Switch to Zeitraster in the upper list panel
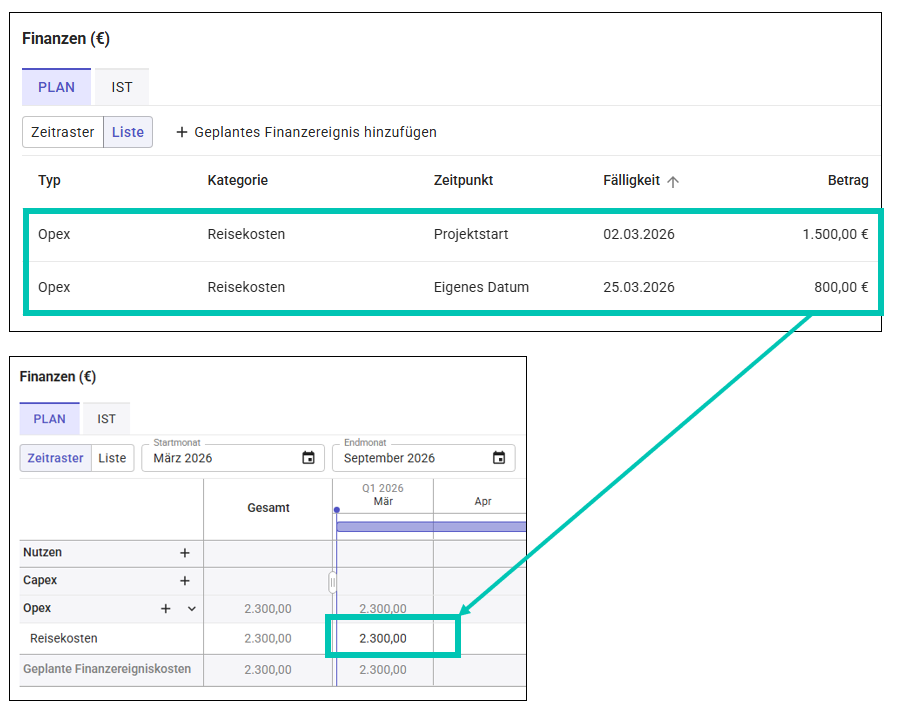The height and width of the screenshot is (709, 898). (63, 132)
